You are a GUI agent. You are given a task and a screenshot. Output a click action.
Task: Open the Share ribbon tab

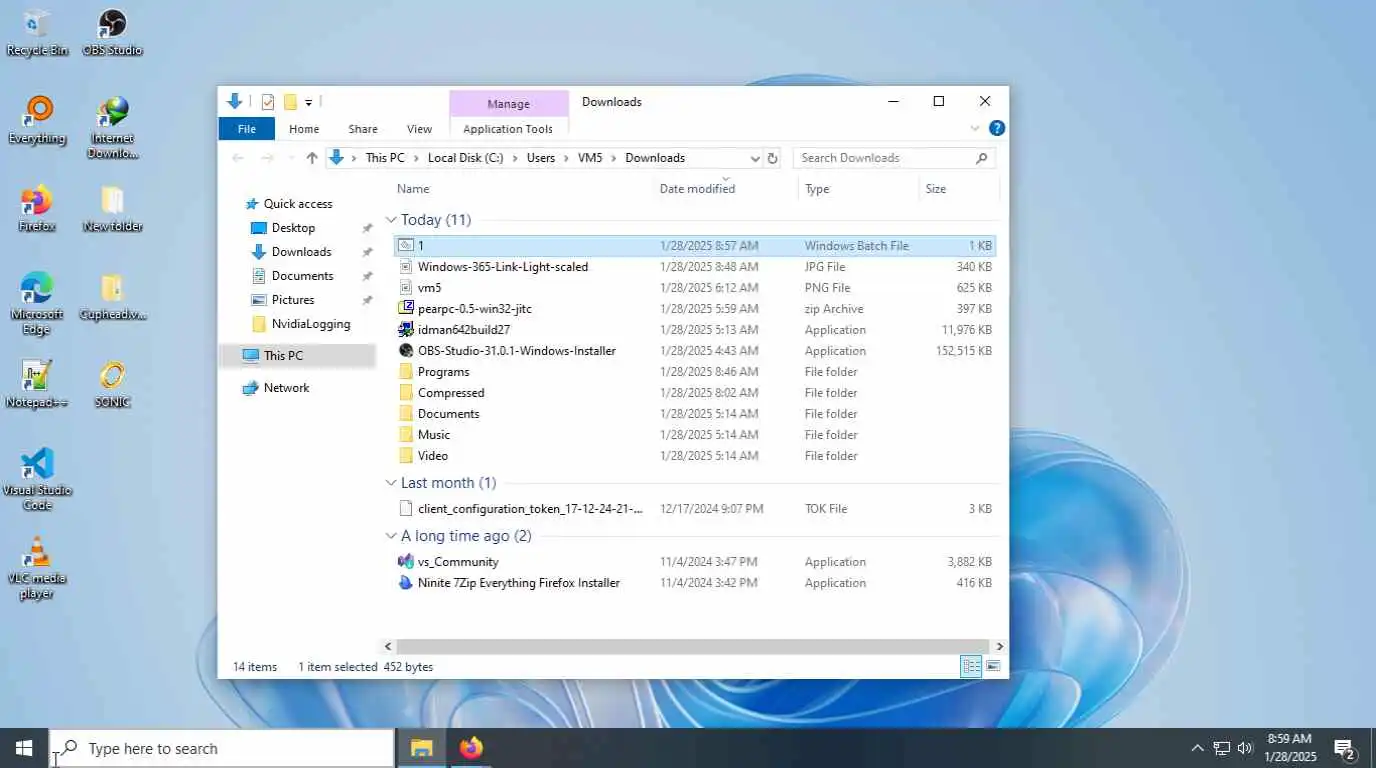point(363,129)
